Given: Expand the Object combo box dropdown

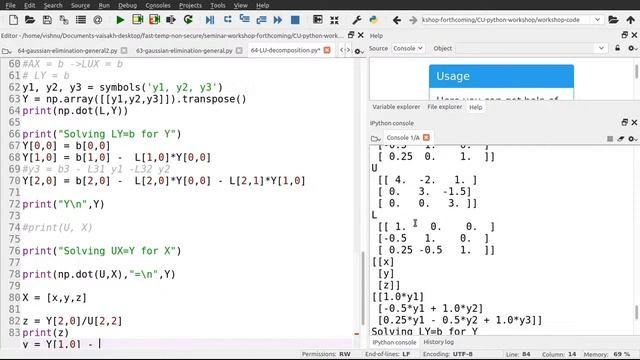Looking at the screenshot, I should click(601, 48).
